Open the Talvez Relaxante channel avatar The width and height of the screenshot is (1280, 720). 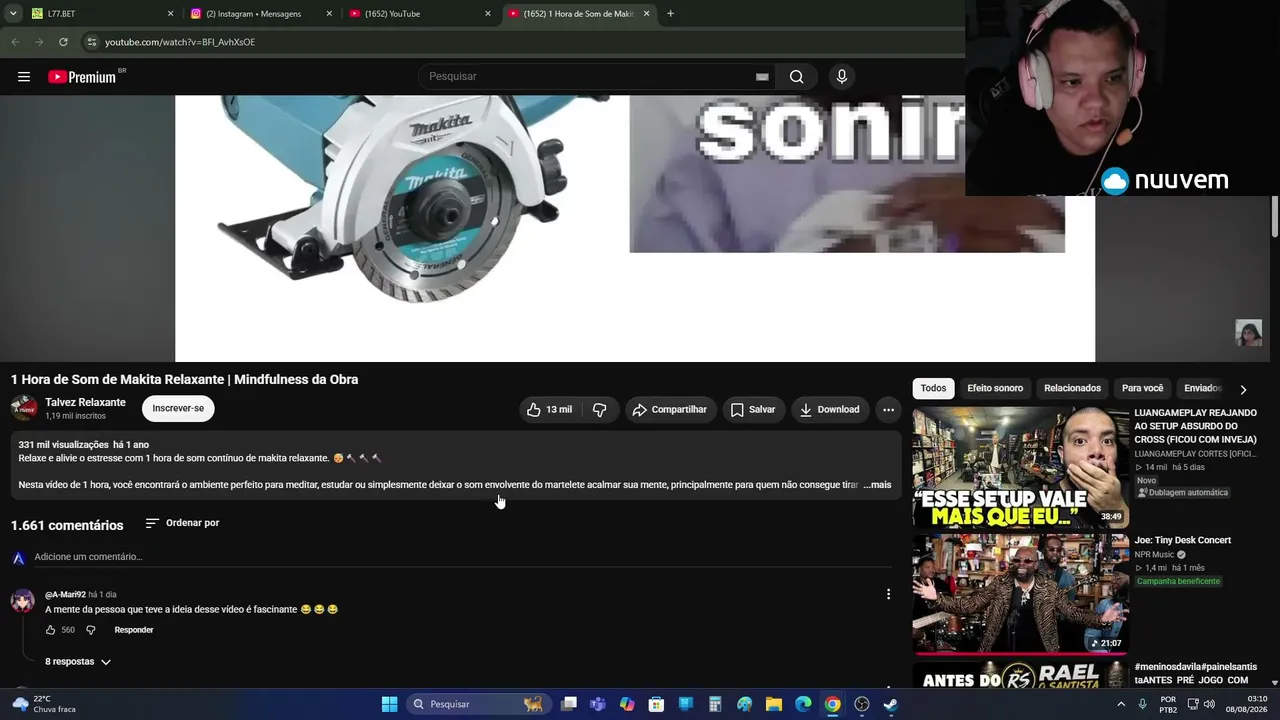24,408
